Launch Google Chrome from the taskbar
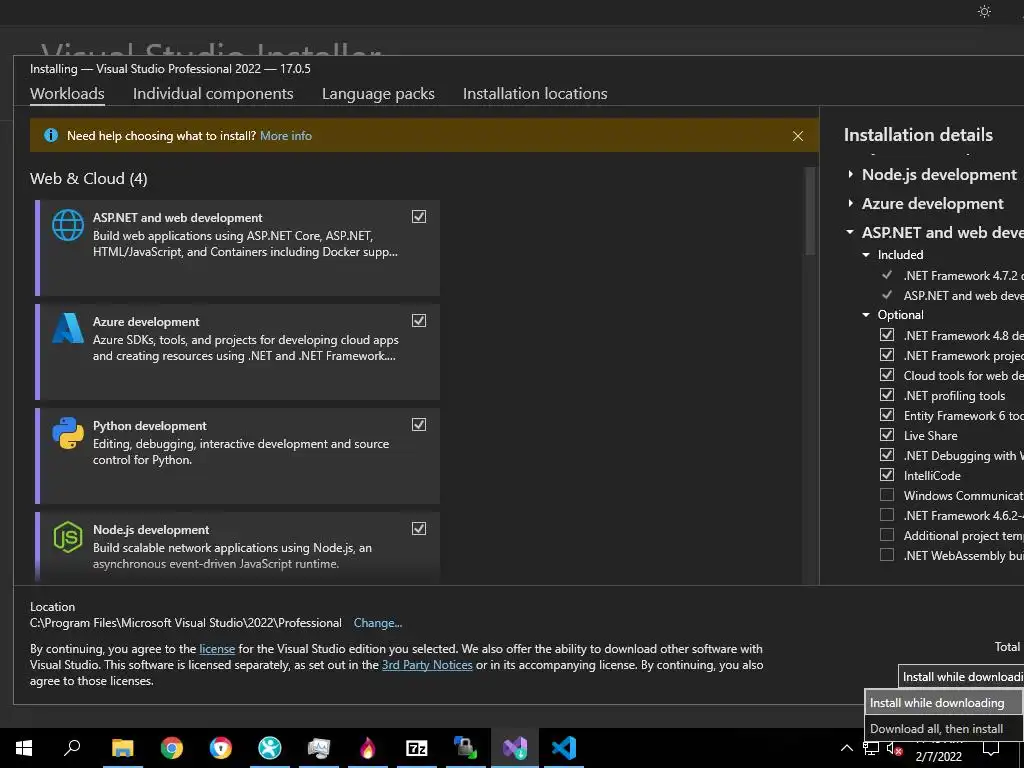The height and width of the screenshot is (768, 1024). point(172,747)
